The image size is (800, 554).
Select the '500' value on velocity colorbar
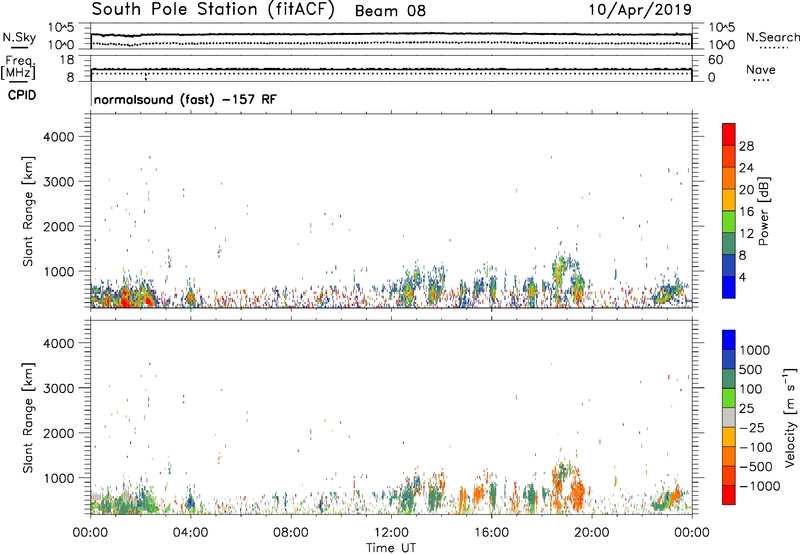pos(750,369)
